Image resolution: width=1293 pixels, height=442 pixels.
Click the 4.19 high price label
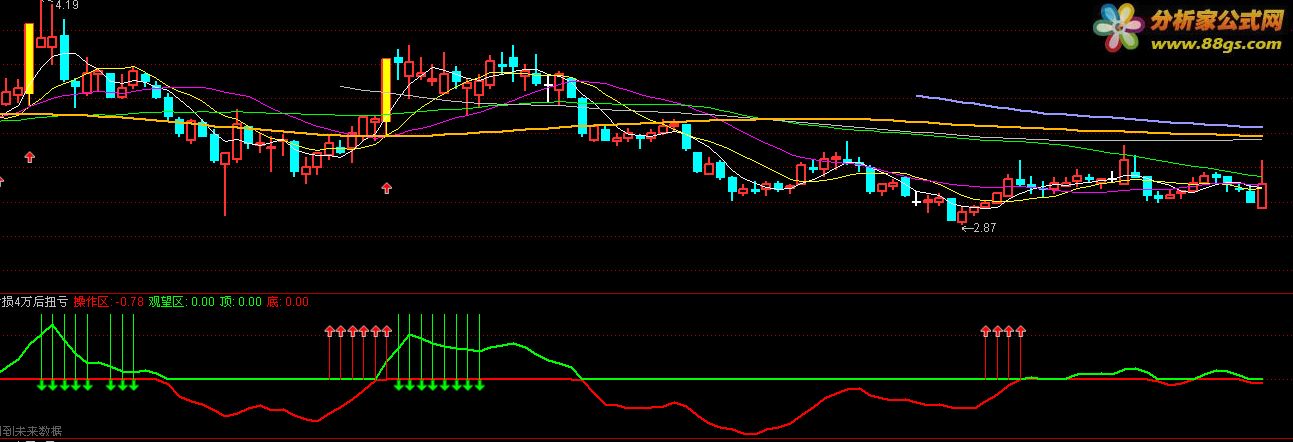tap(67, 5)
